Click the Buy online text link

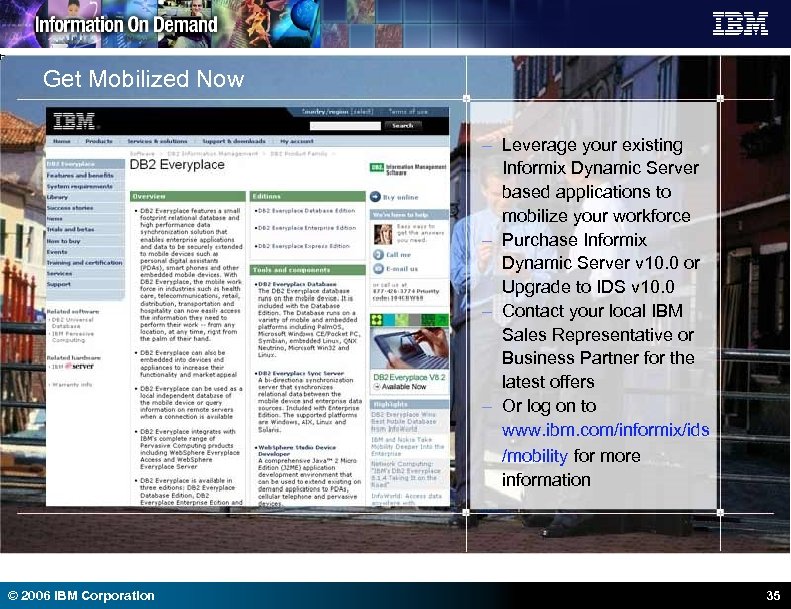(x=401, y=197)
